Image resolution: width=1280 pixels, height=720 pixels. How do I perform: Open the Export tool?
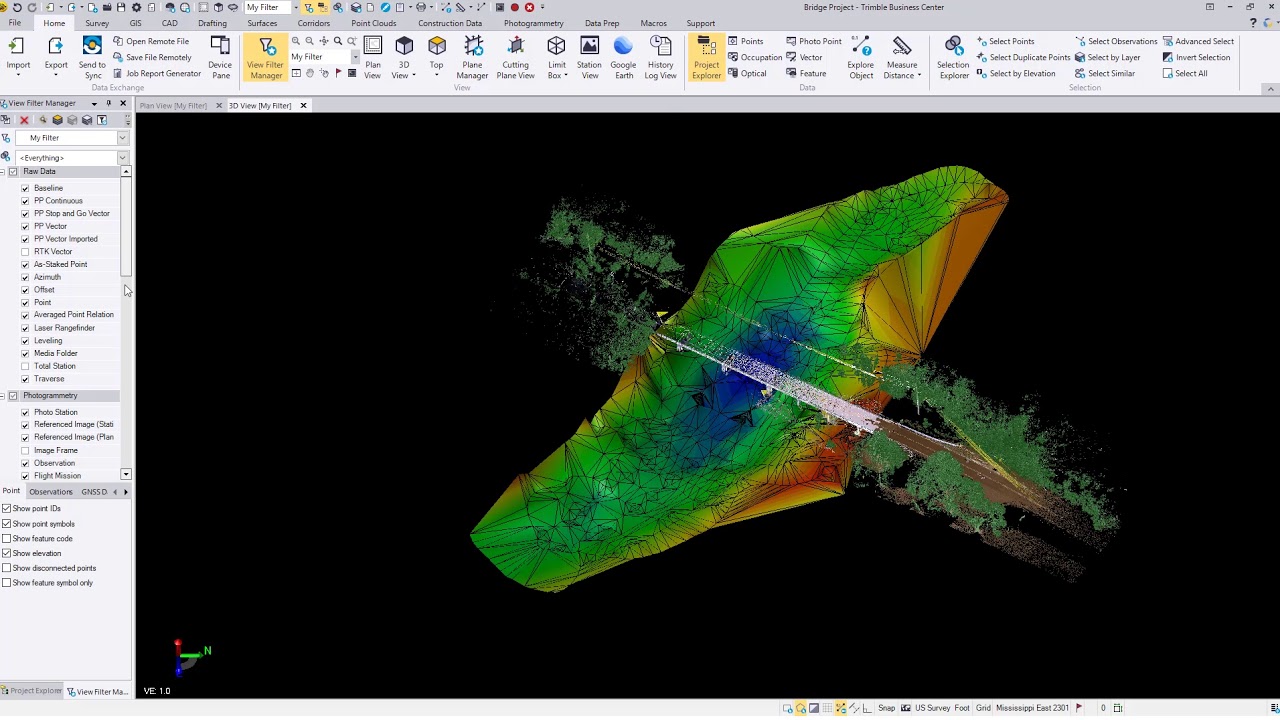pyautogui.click(x=56, y=56)
